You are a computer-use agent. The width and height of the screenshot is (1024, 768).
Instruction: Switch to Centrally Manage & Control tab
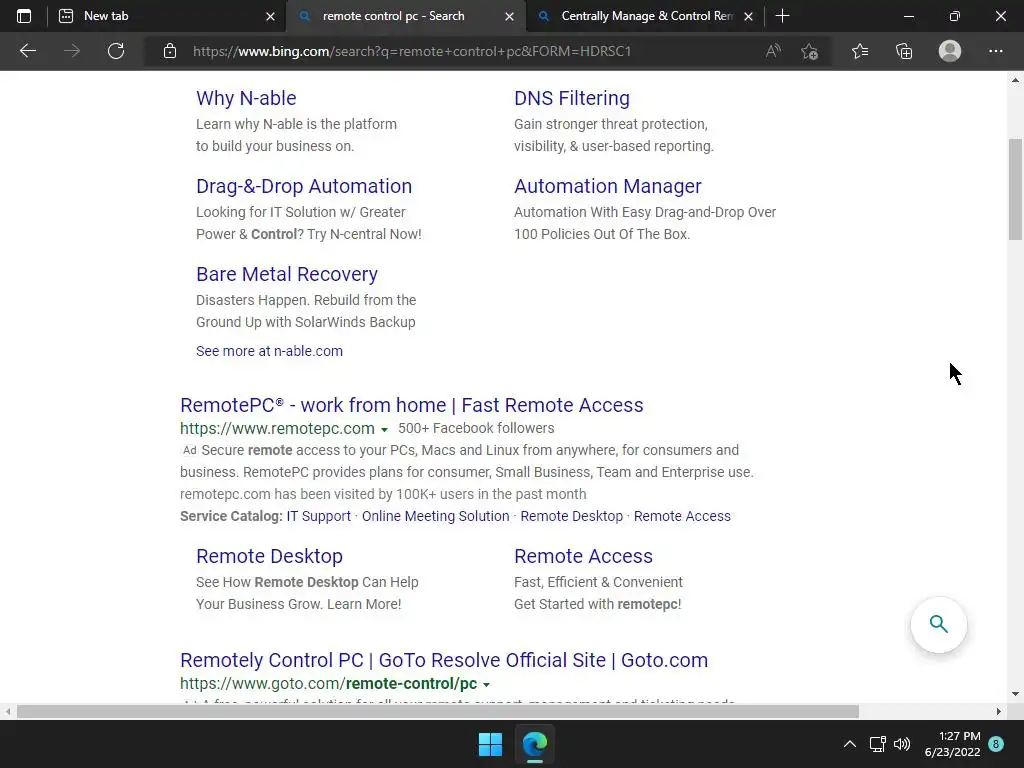[647, 16]
